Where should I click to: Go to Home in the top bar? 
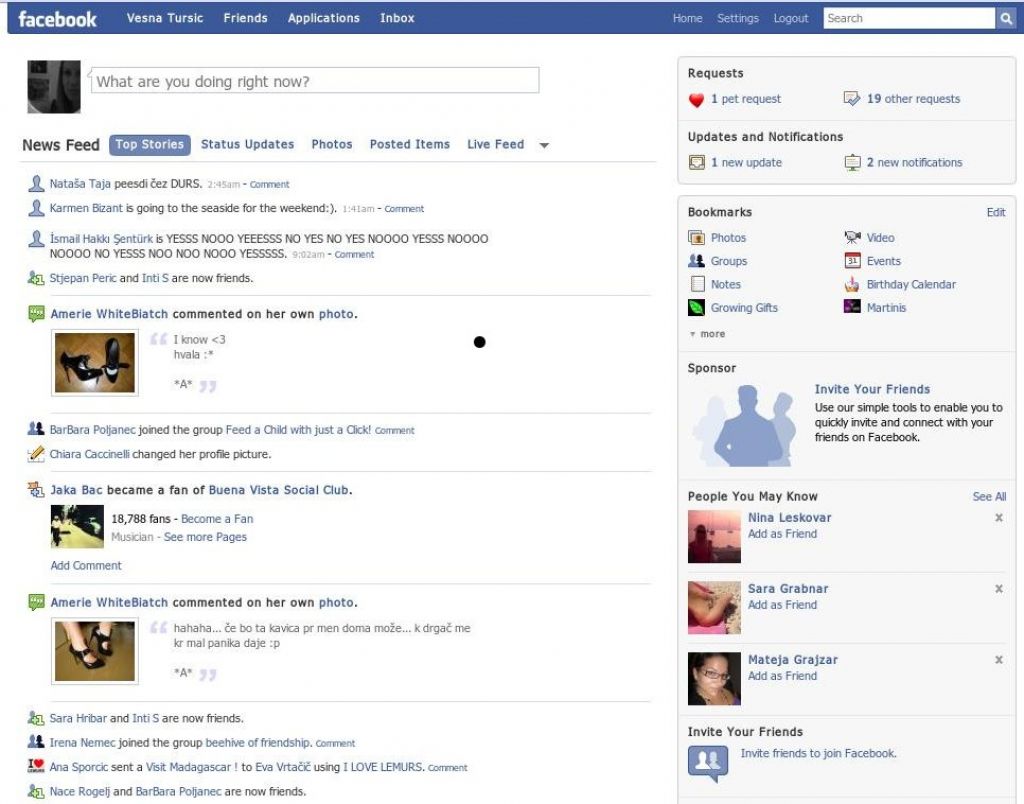coord(688,18)
